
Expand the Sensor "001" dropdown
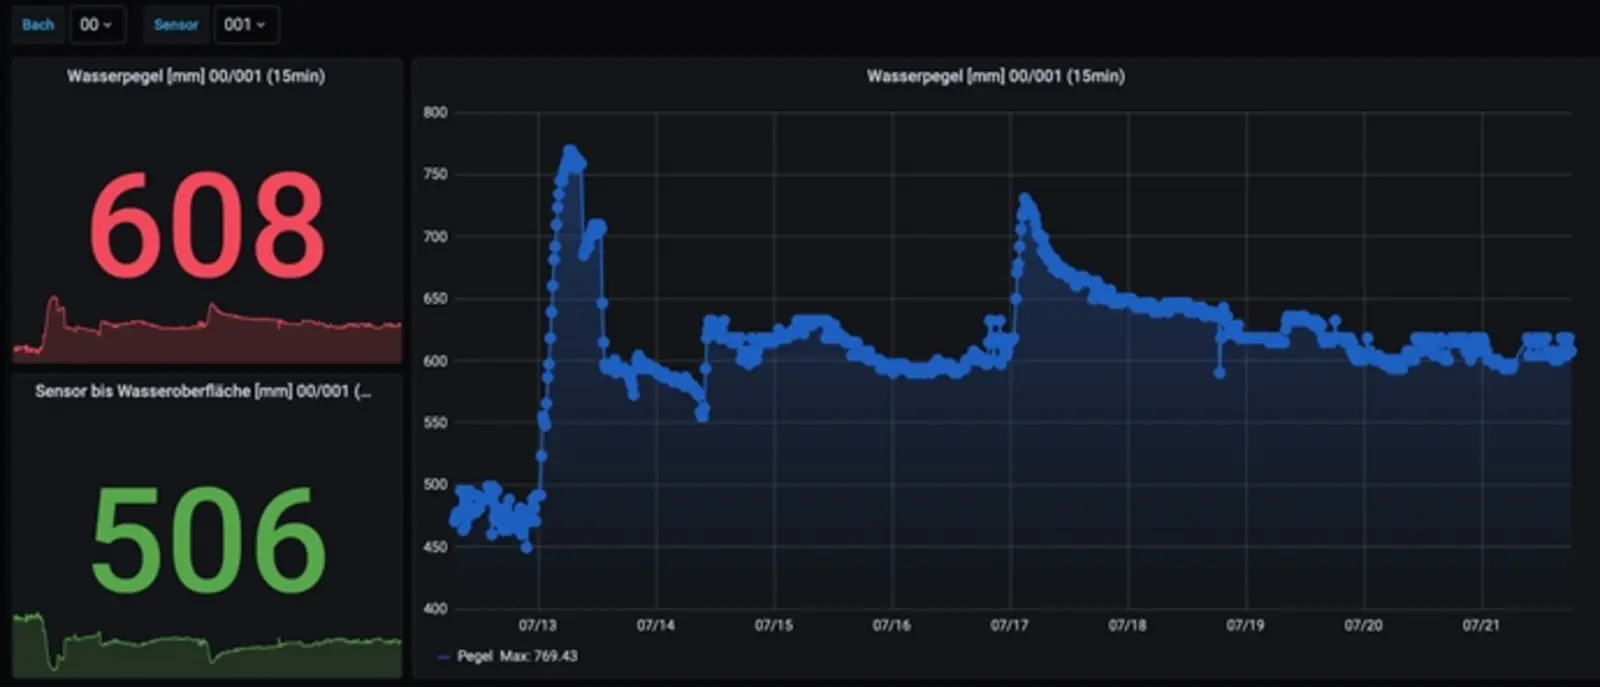(245, 25)
